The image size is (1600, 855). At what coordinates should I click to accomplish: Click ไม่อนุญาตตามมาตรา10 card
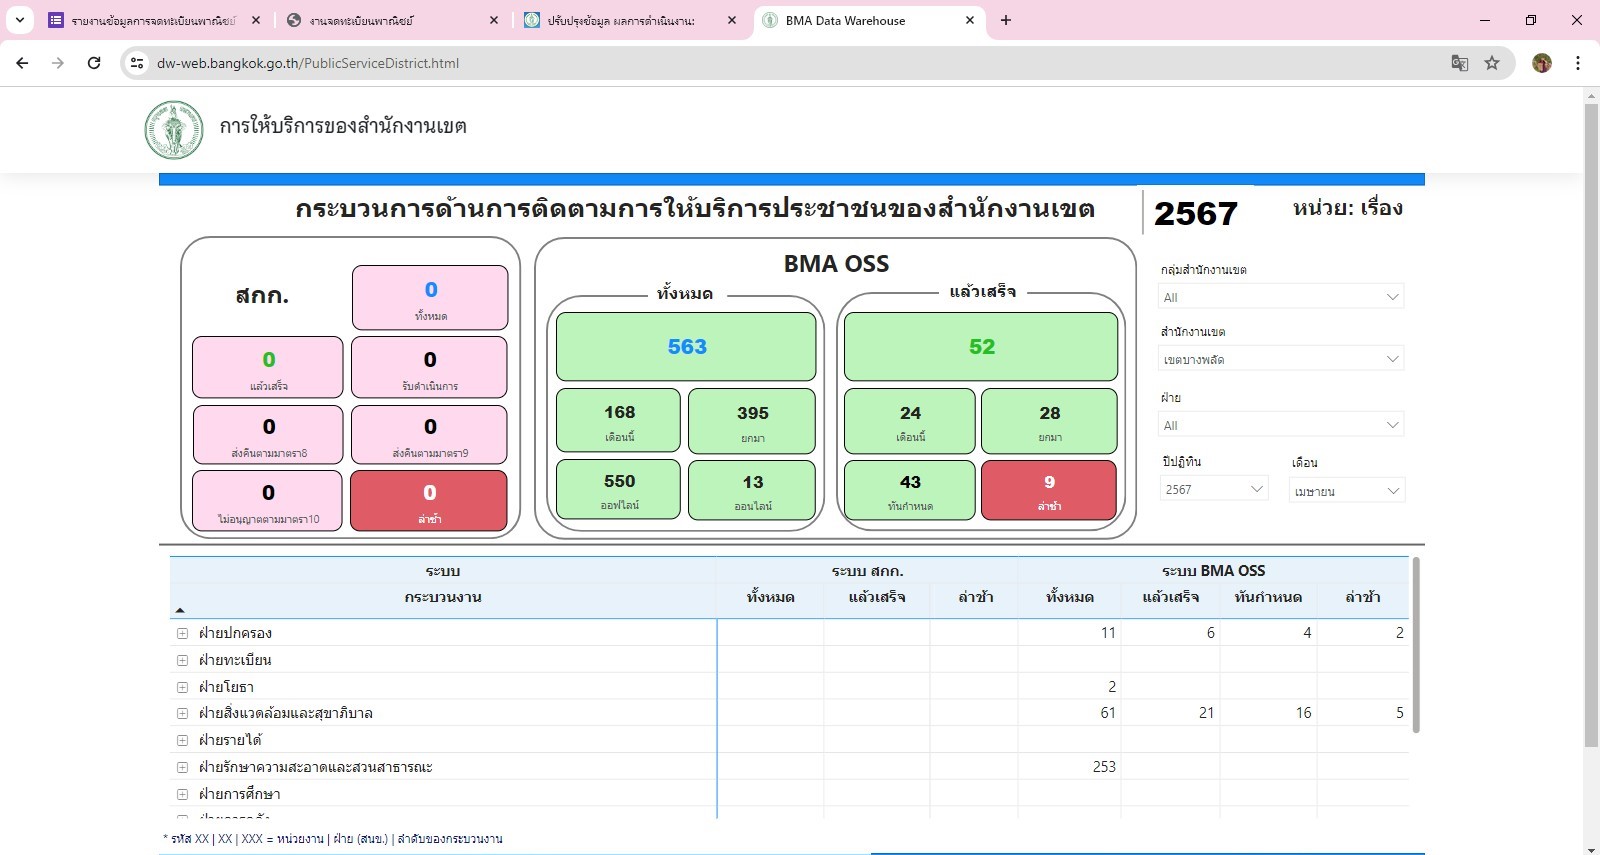tap(268, 500)
